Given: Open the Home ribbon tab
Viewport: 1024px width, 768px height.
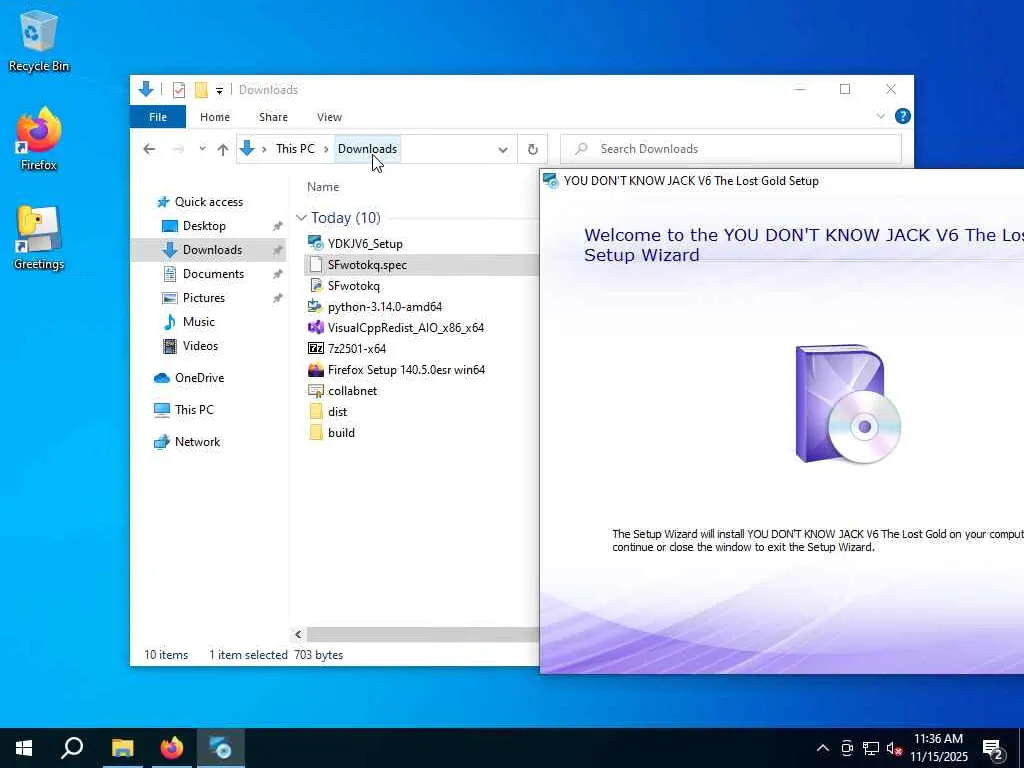Looking at the screenshot, I should tap(215, 117).
